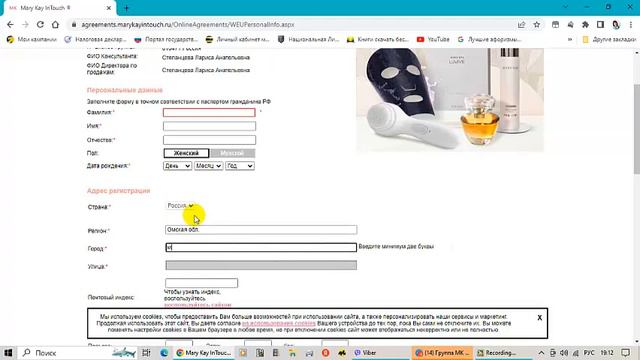Switch to the '(14) Группа МК' taskbar window

pos(443,353)
